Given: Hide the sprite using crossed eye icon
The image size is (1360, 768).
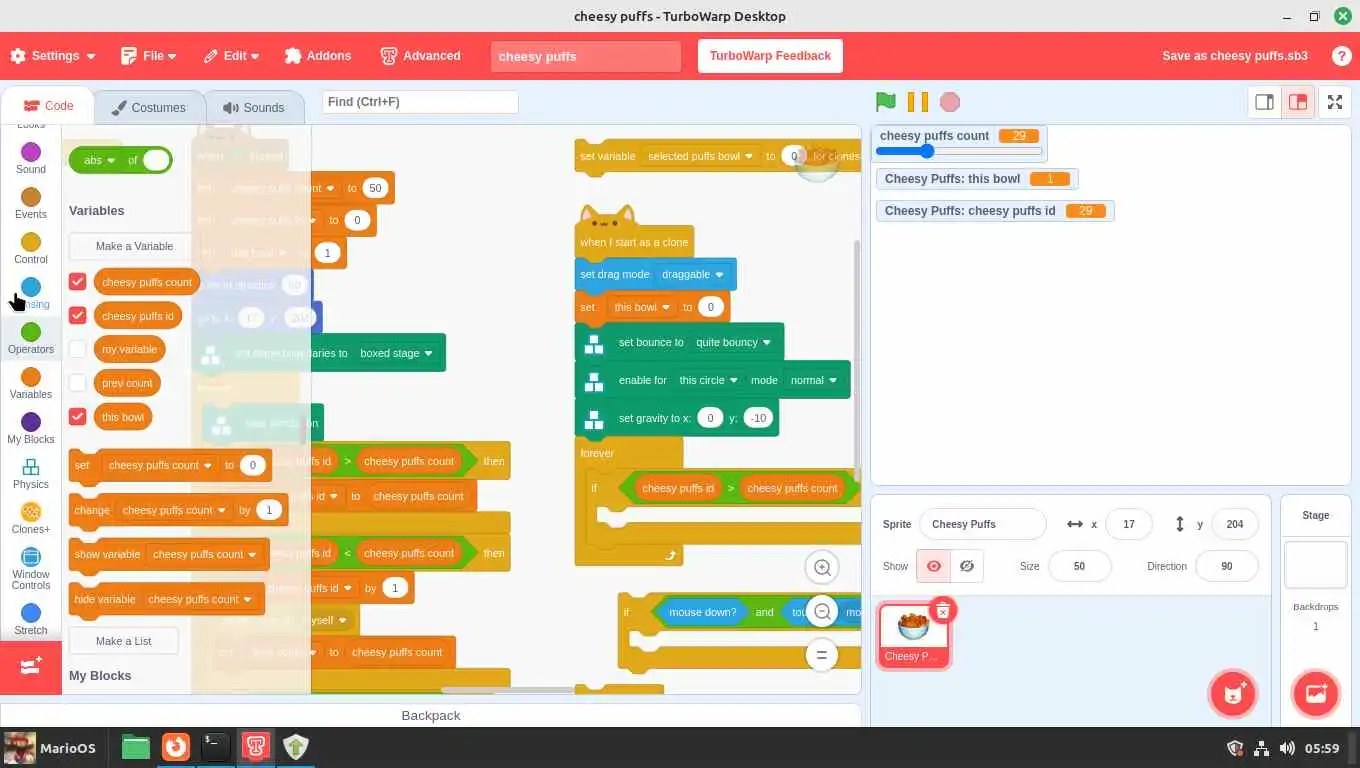Looking at the screenshot, I should coord(966,566).
